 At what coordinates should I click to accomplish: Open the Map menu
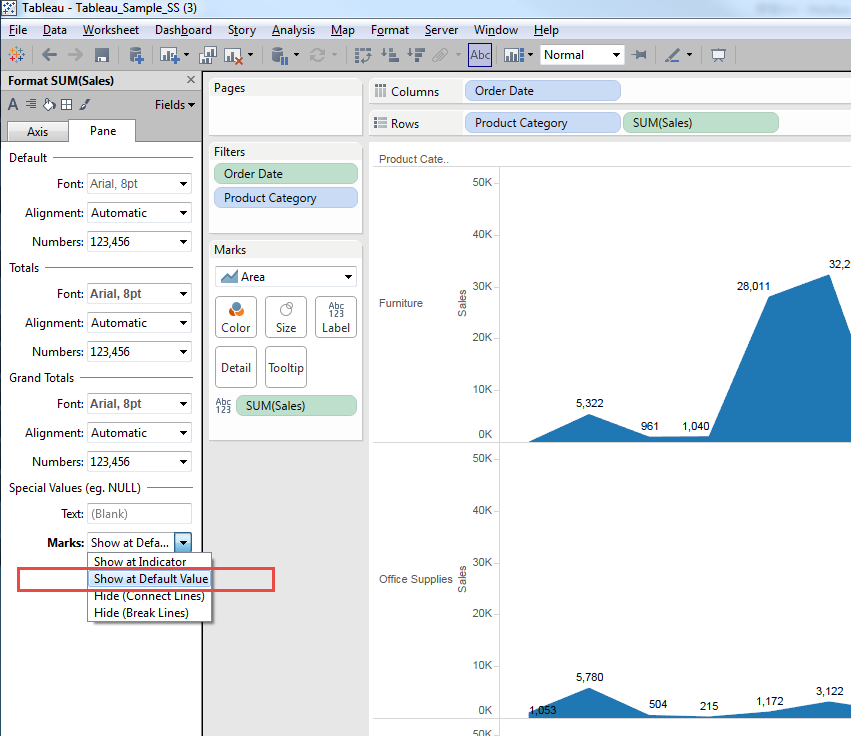click(x=342, y=30)
